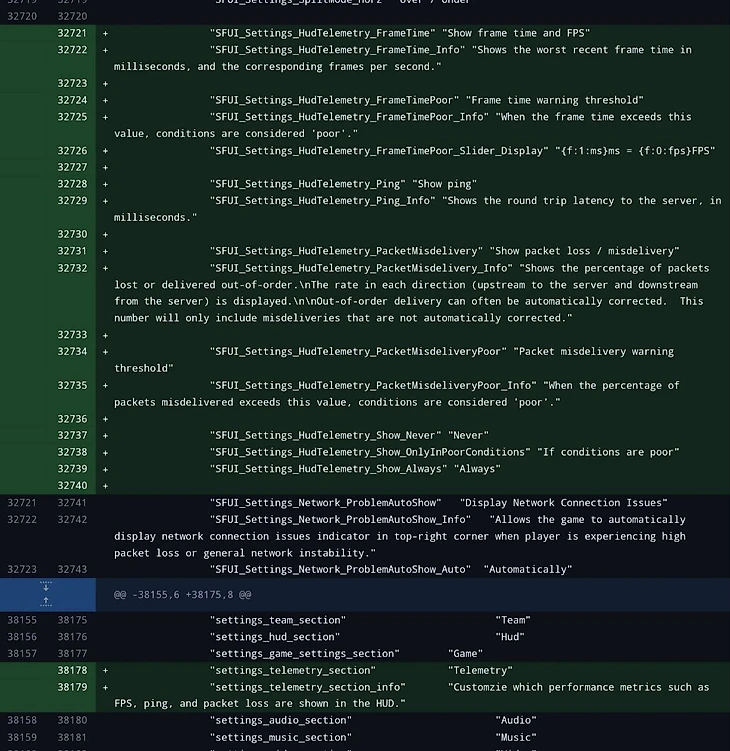The height and width of the screenshot is (751, 730).
Task: Click "Show packet loss / misdelivery" string
Action: click(x=584, y=251)
